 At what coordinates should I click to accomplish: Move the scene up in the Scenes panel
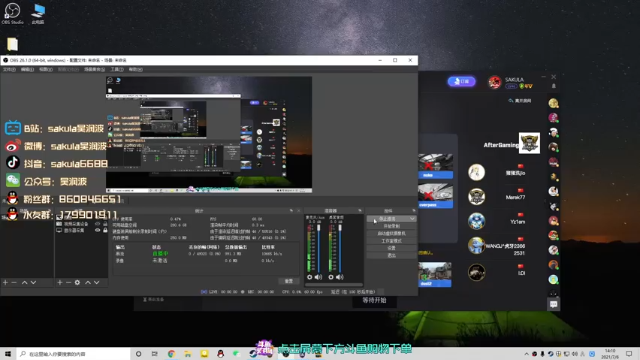pyautogui.click(x=24, y=282)
